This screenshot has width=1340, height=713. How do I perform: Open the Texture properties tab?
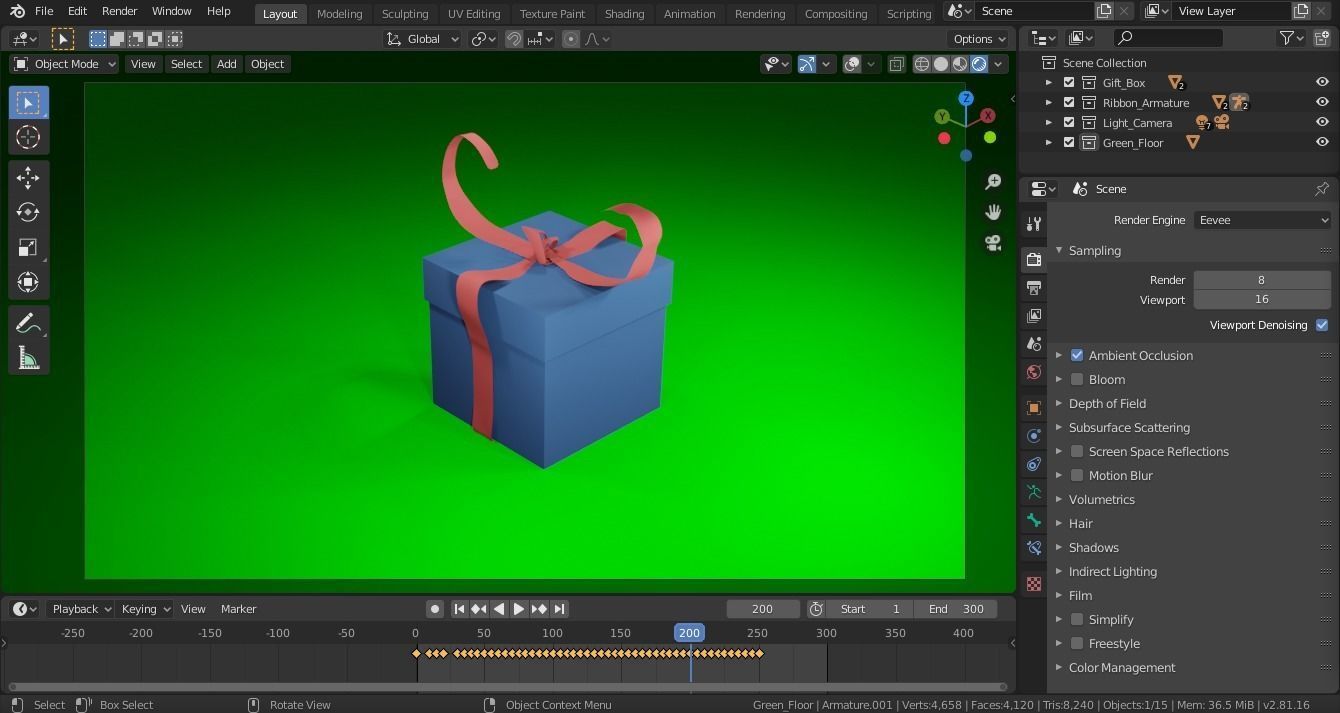1034,584
